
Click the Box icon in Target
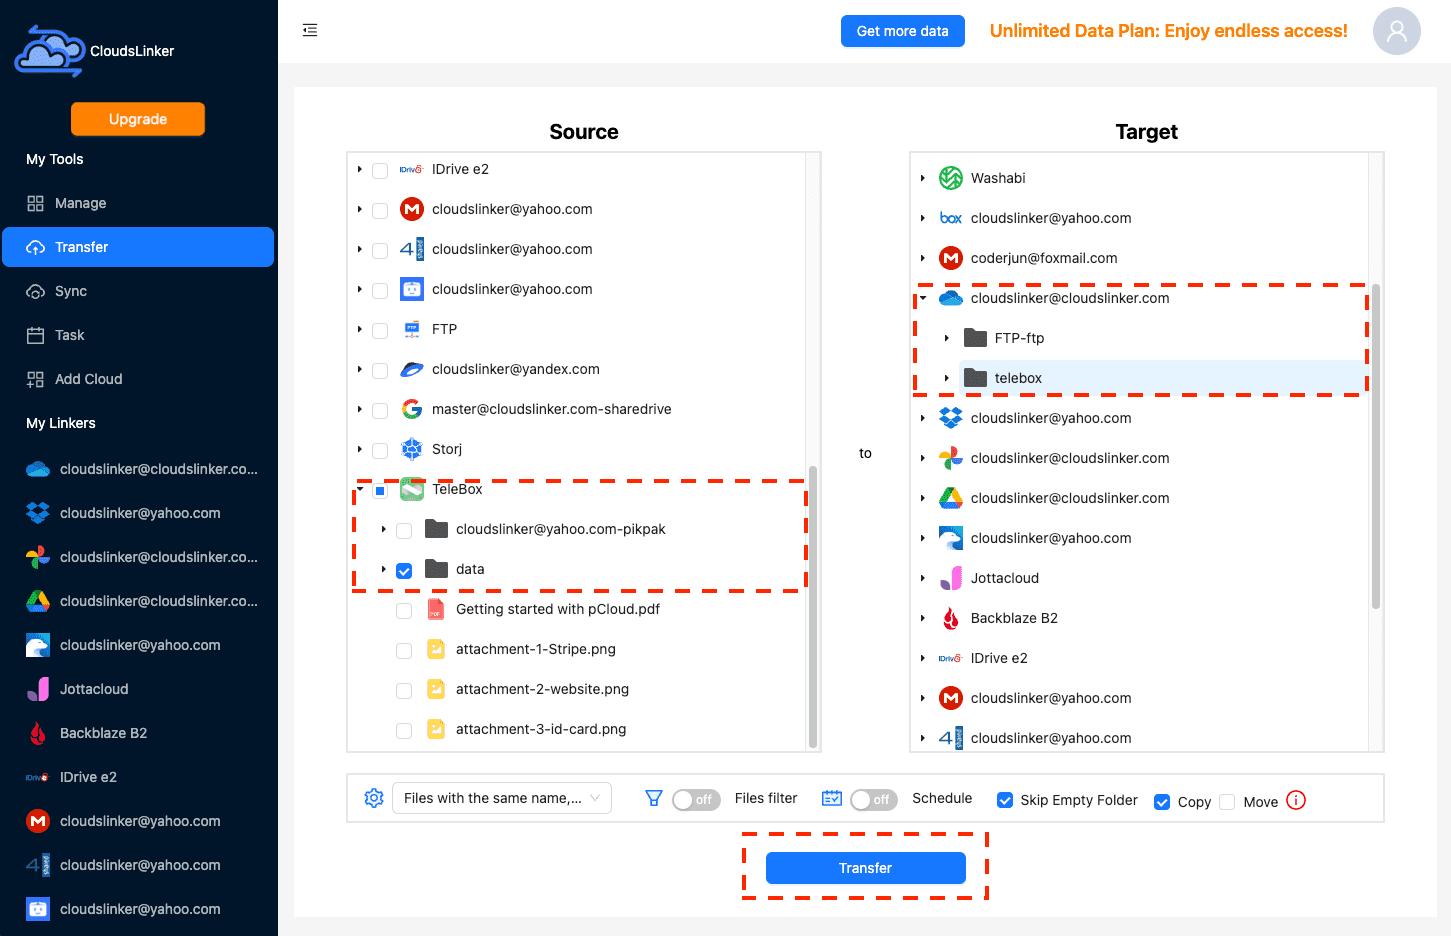[x=951, y=218]
